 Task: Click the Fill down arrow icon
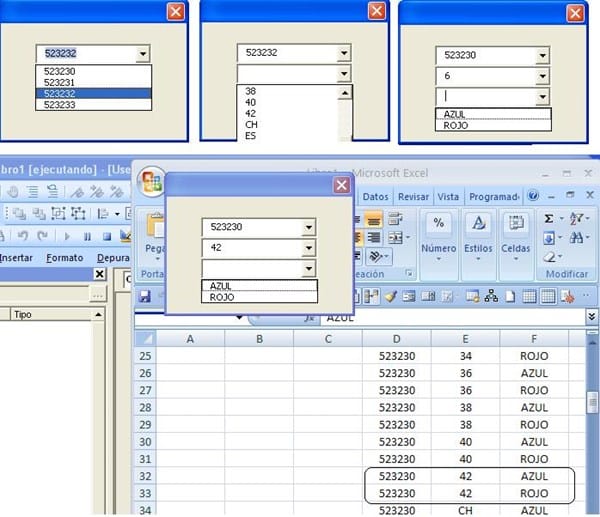(549, 238)
